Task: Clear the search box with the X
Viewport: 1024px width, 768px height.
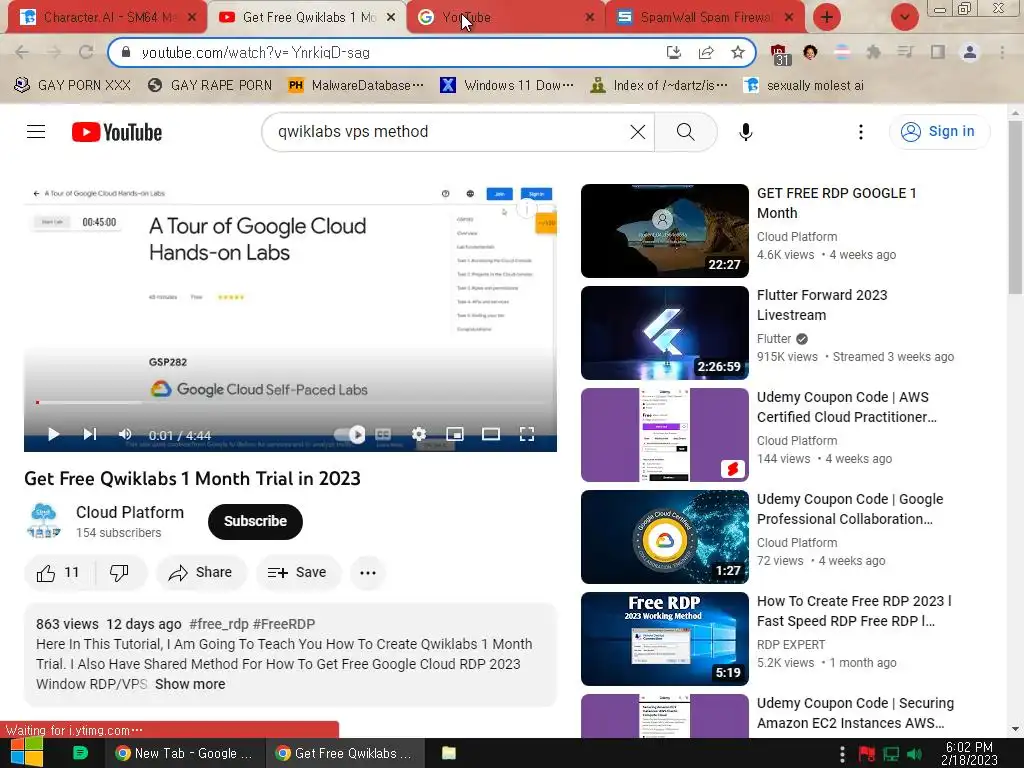Action: (637, 132)
